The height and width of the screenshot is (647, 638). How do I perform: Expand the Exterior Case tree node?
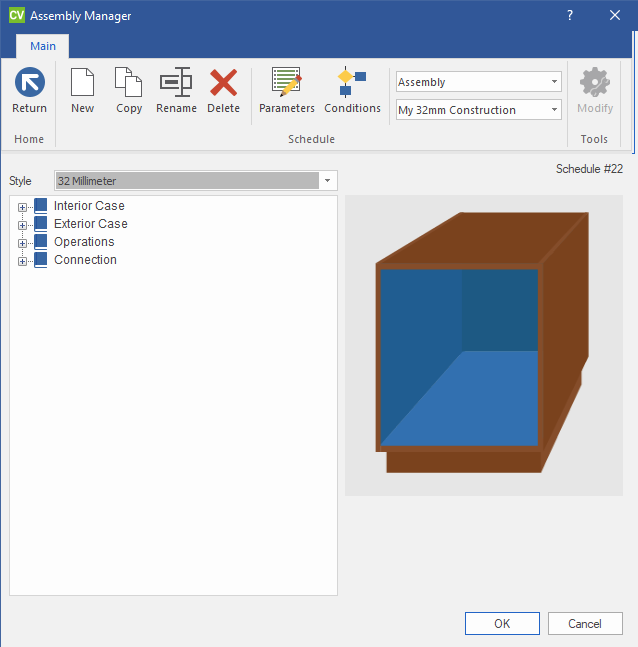[22, 225]
